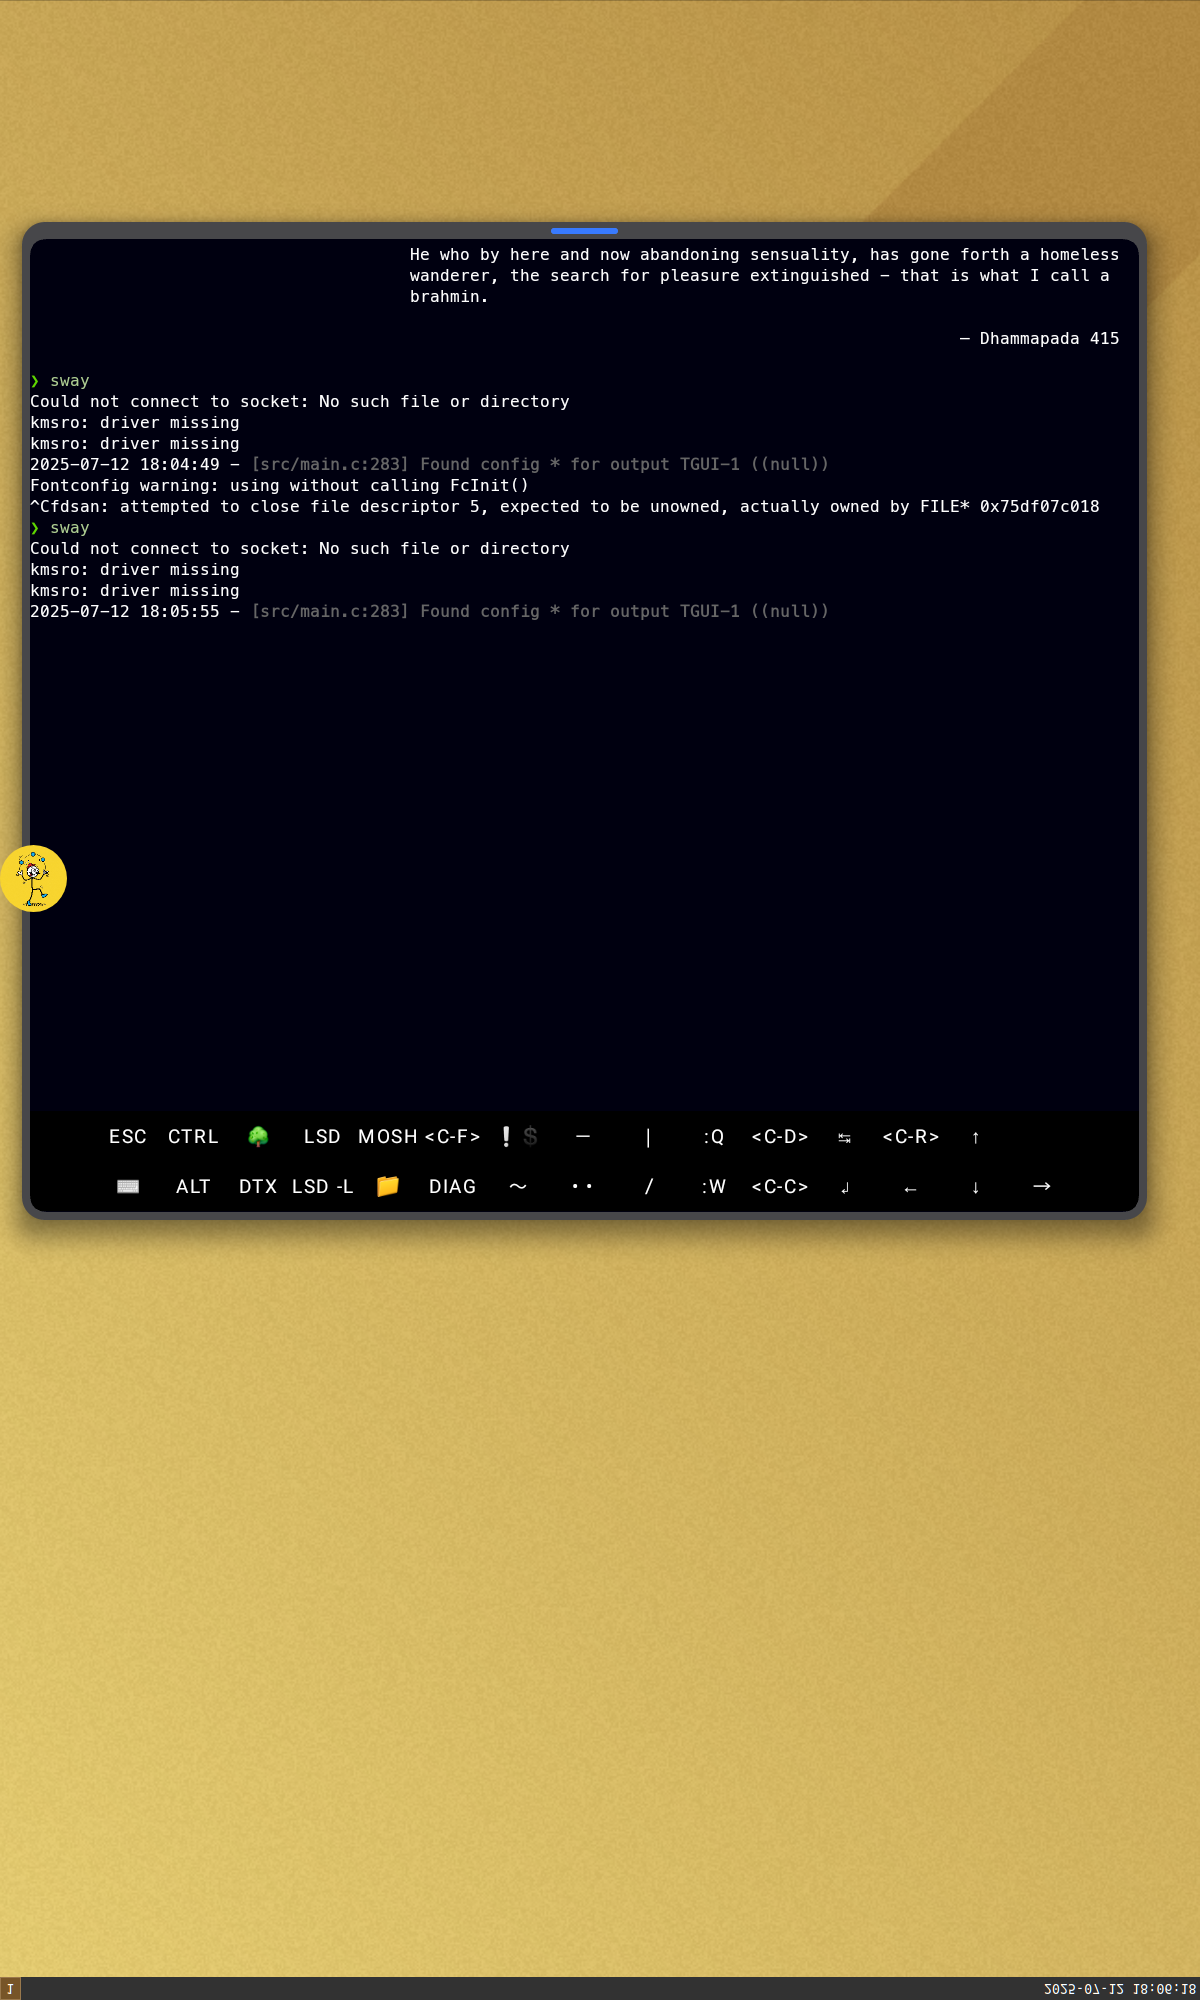This screenshot has width=1200, height=2000.
Task: Tap the :Q quit key
Action: 714,1137
